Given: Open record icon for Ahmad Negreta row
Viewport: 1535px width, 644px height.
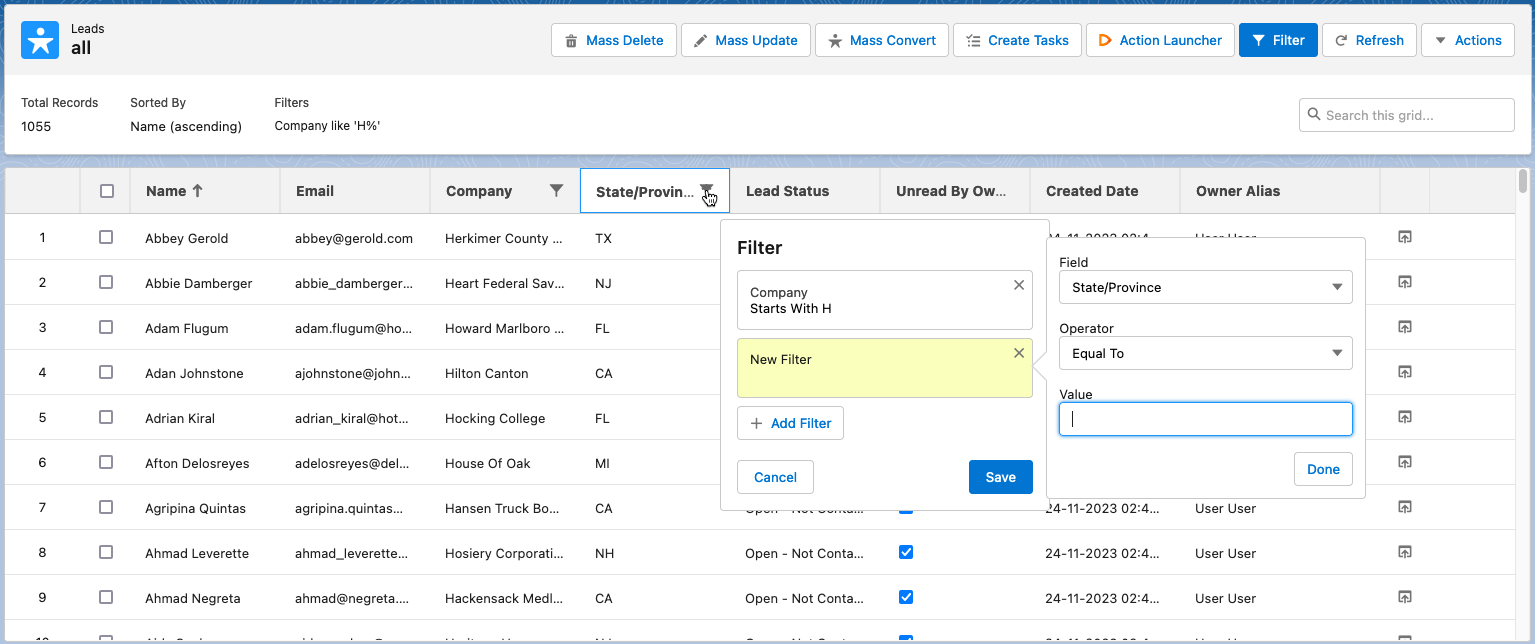Looking at the screenshot, I should point(1404,597).
